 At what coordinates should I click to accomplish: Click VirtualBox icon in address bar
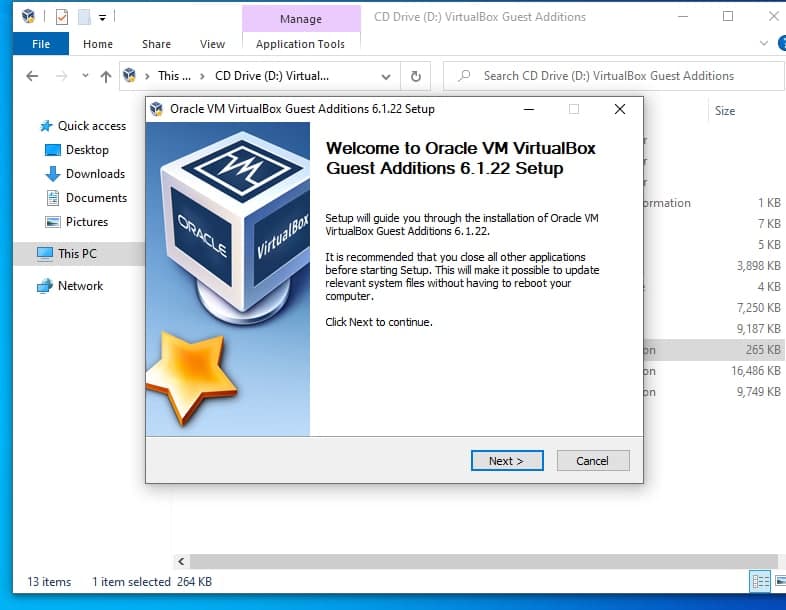(129, 75)
